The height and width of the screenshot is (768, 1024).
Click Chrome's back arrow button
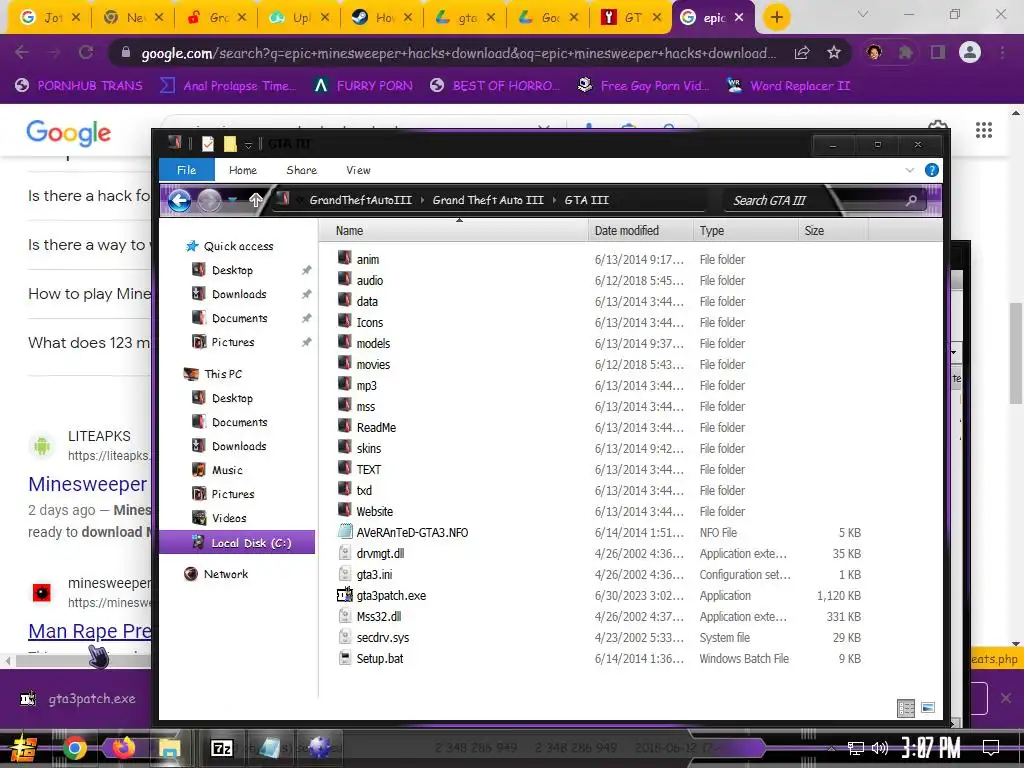pos(22,52)
